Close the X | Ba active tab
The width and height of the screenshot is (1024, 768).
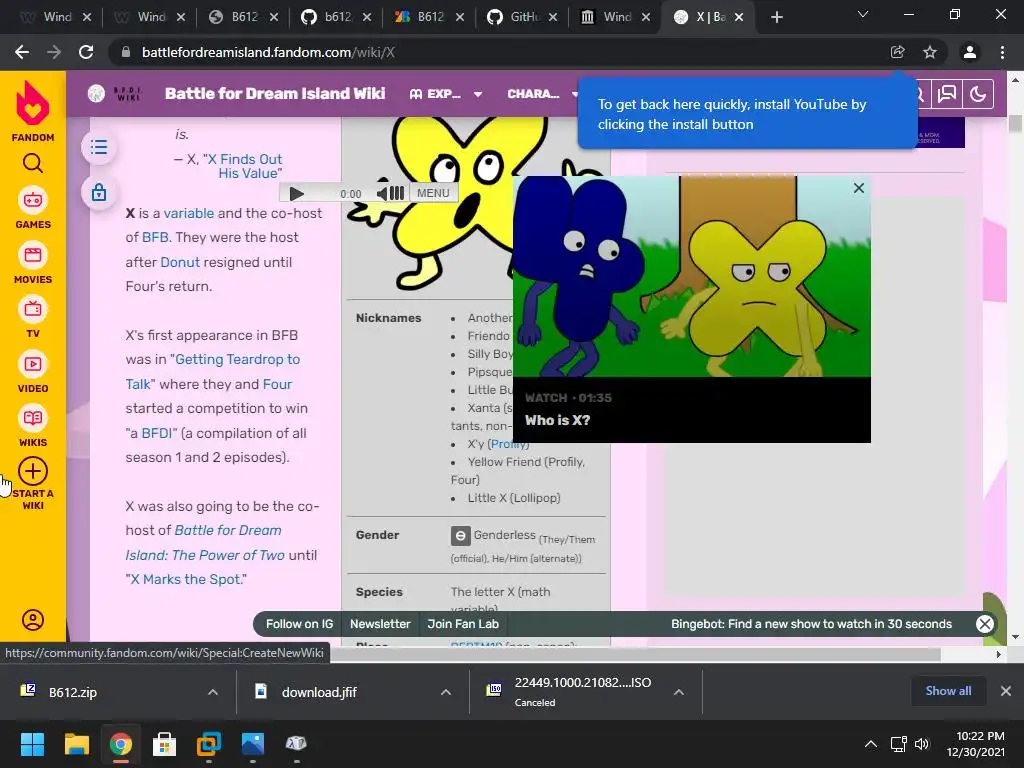pyautogui.click(x=739, y=17)
